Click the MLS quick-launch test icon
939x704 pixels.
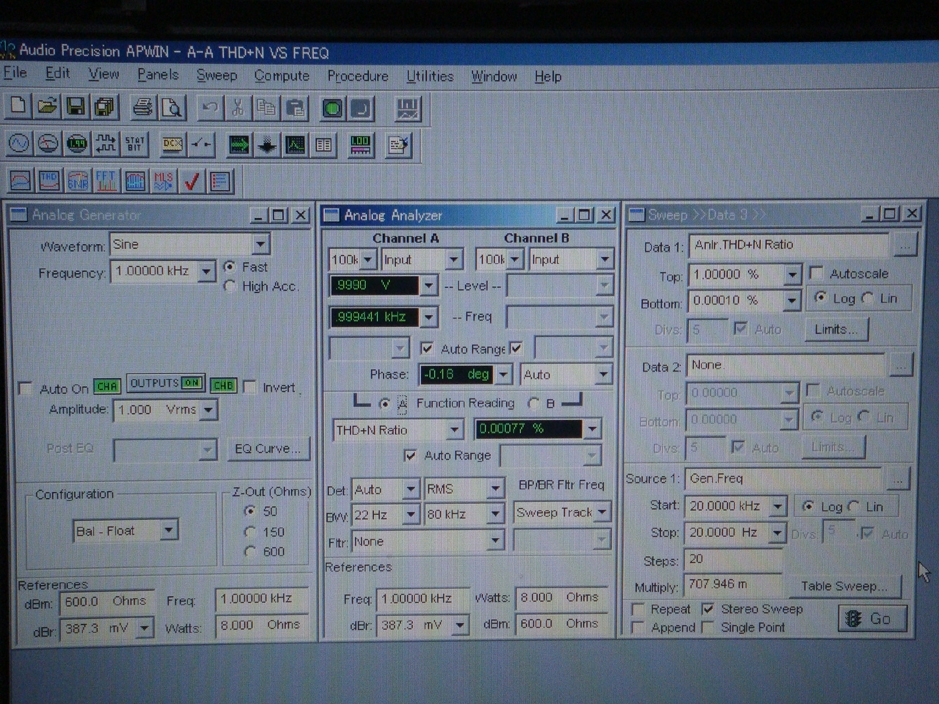pyautogui.click(x=163, y=181)
